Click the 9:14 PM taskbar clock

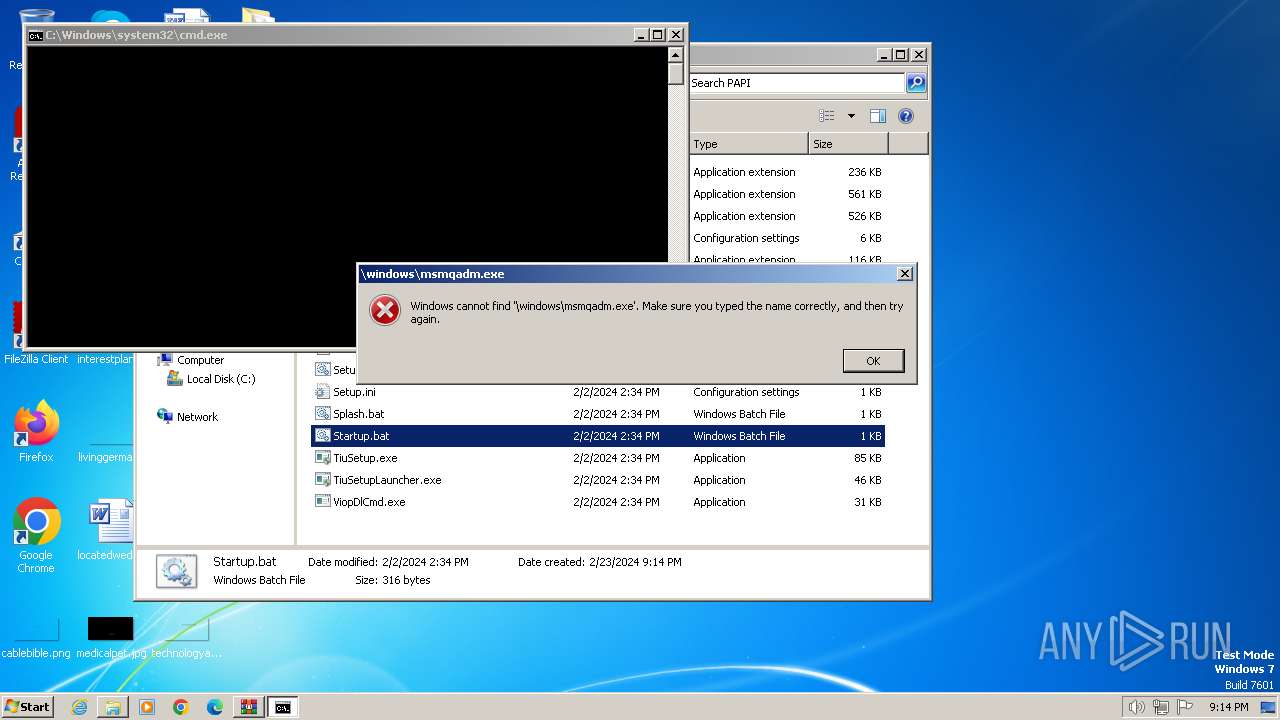point(1228,707)
